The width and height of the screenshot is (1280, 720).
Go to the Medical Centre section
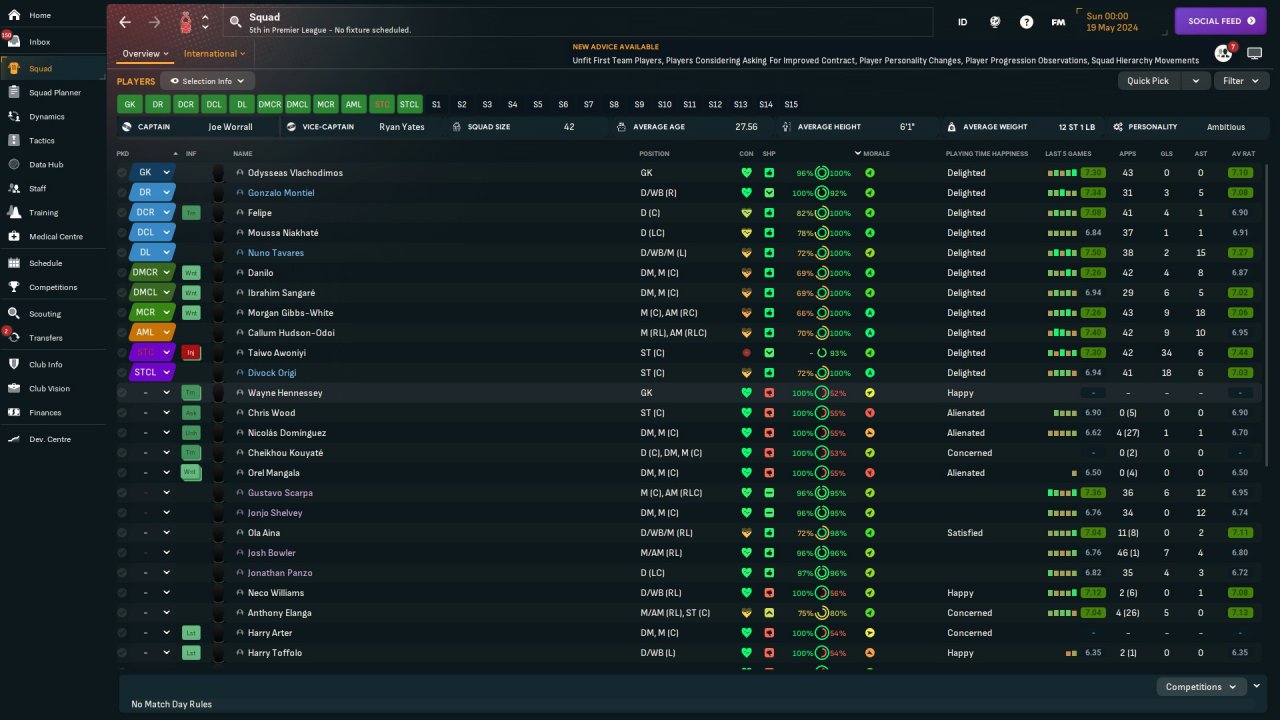pos(55,237)
